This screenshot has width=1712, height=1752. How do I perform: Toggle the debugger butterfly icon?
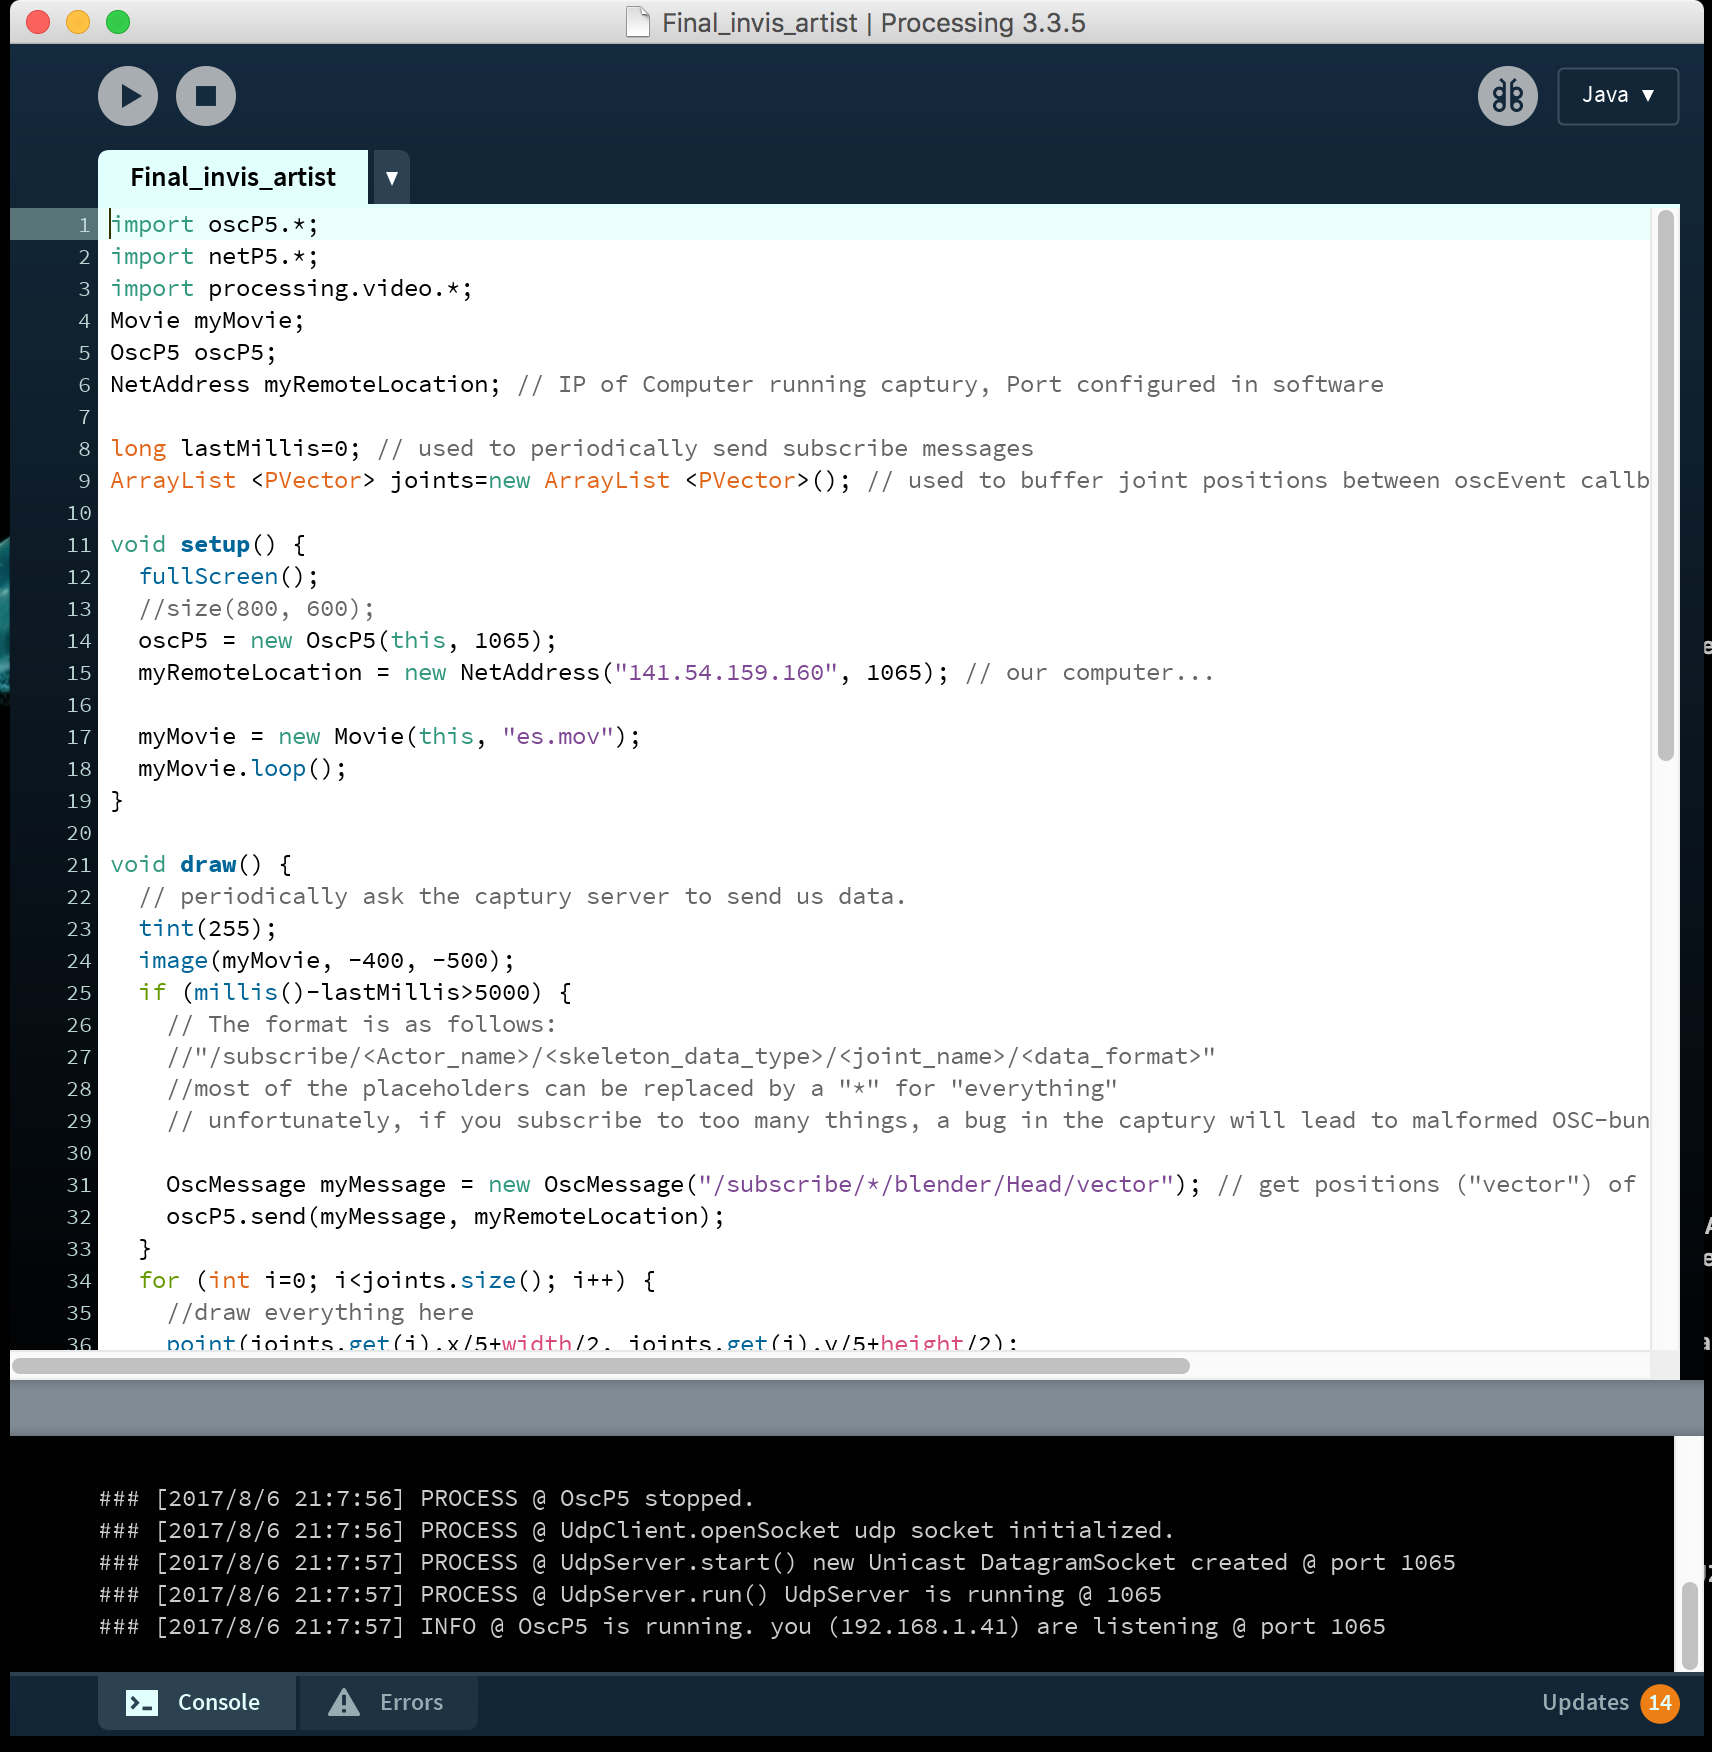(x=1507, y=96)
